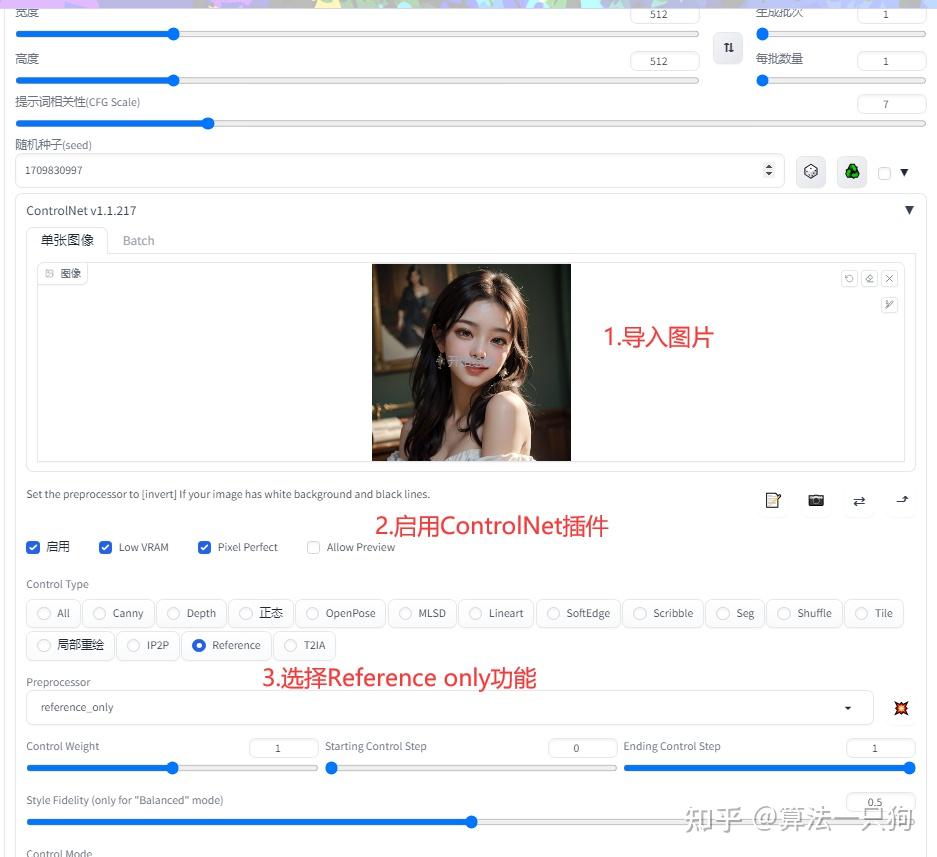
Task: Click the explosion icon beside the preprocessor dropdown
Action: pos(901,707)
